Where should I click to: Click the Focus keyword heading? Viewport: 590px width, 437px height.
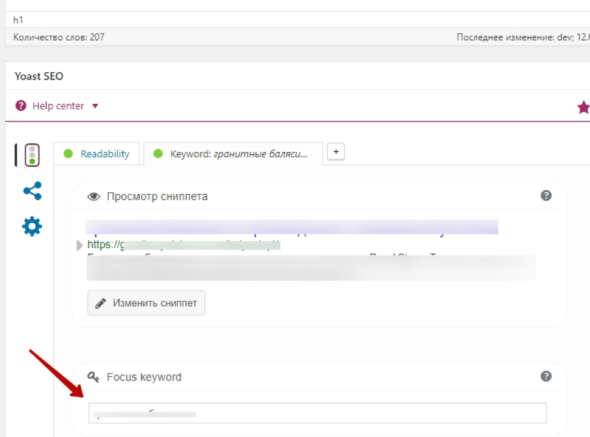[x=144, y=377]
